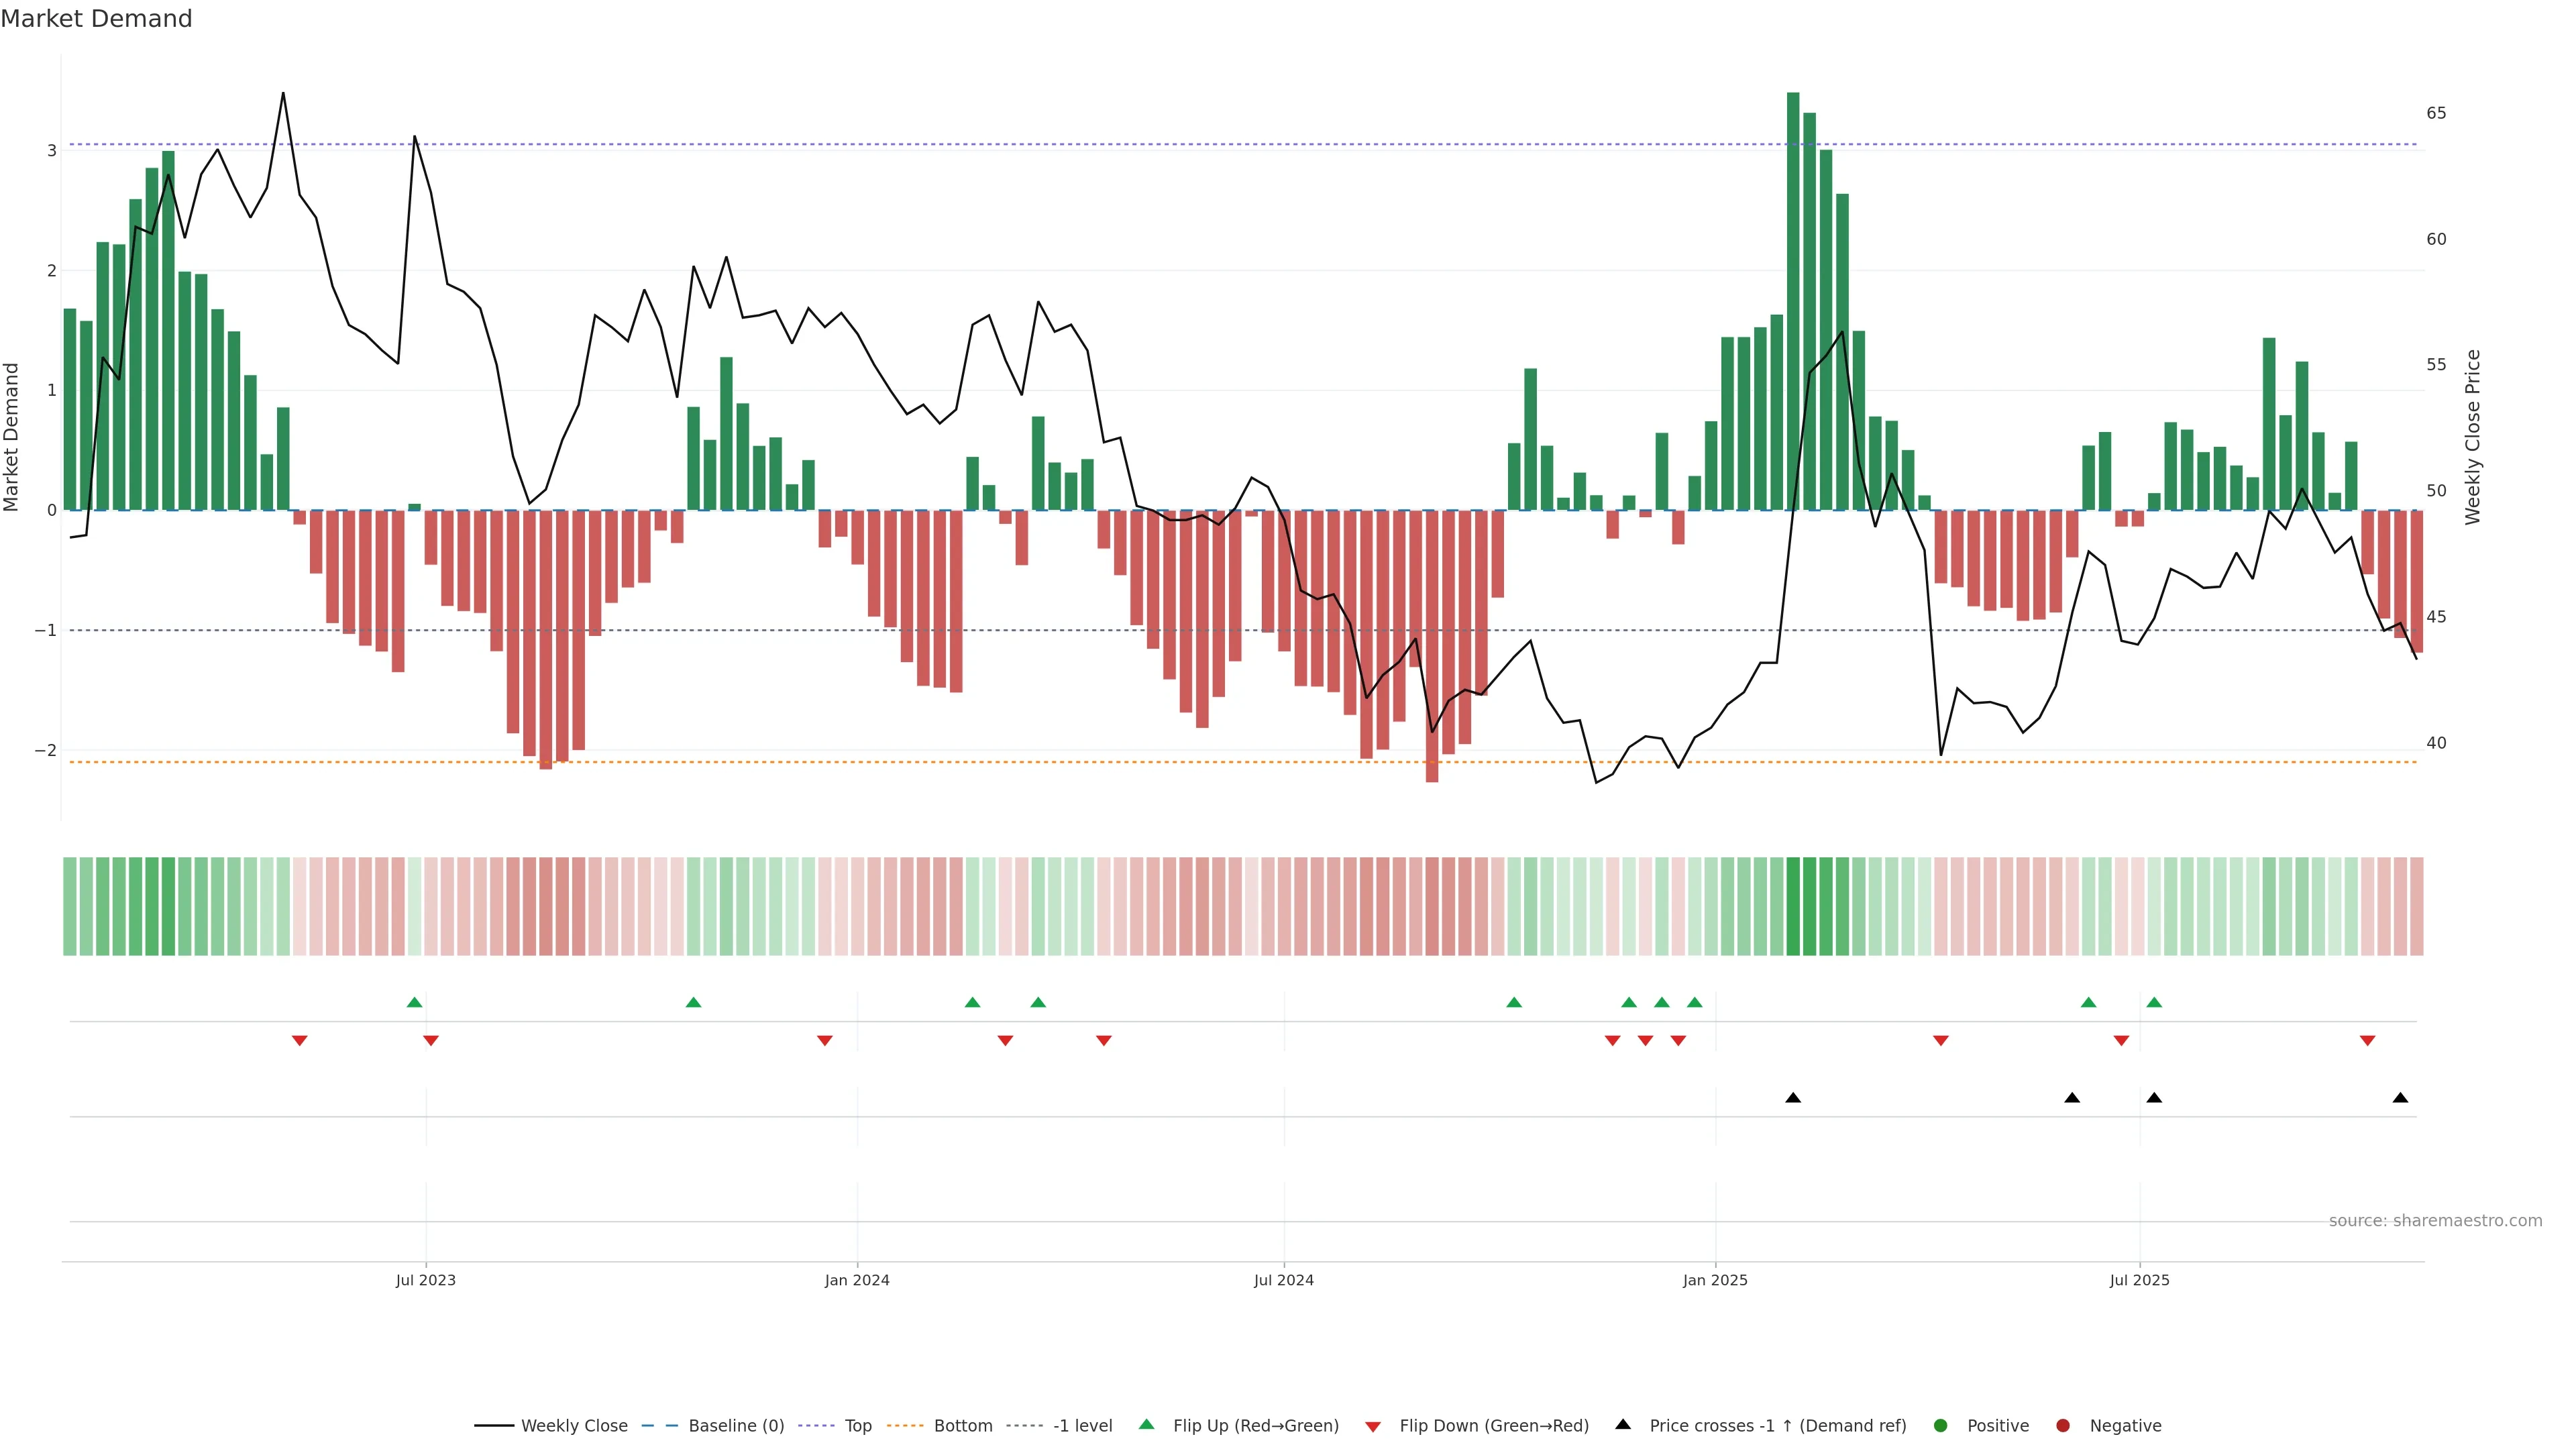This screenshot has height=1449, width=2576.
Task: Click the green Flip Up triangle legend icon
Action: point(1147,1425)
